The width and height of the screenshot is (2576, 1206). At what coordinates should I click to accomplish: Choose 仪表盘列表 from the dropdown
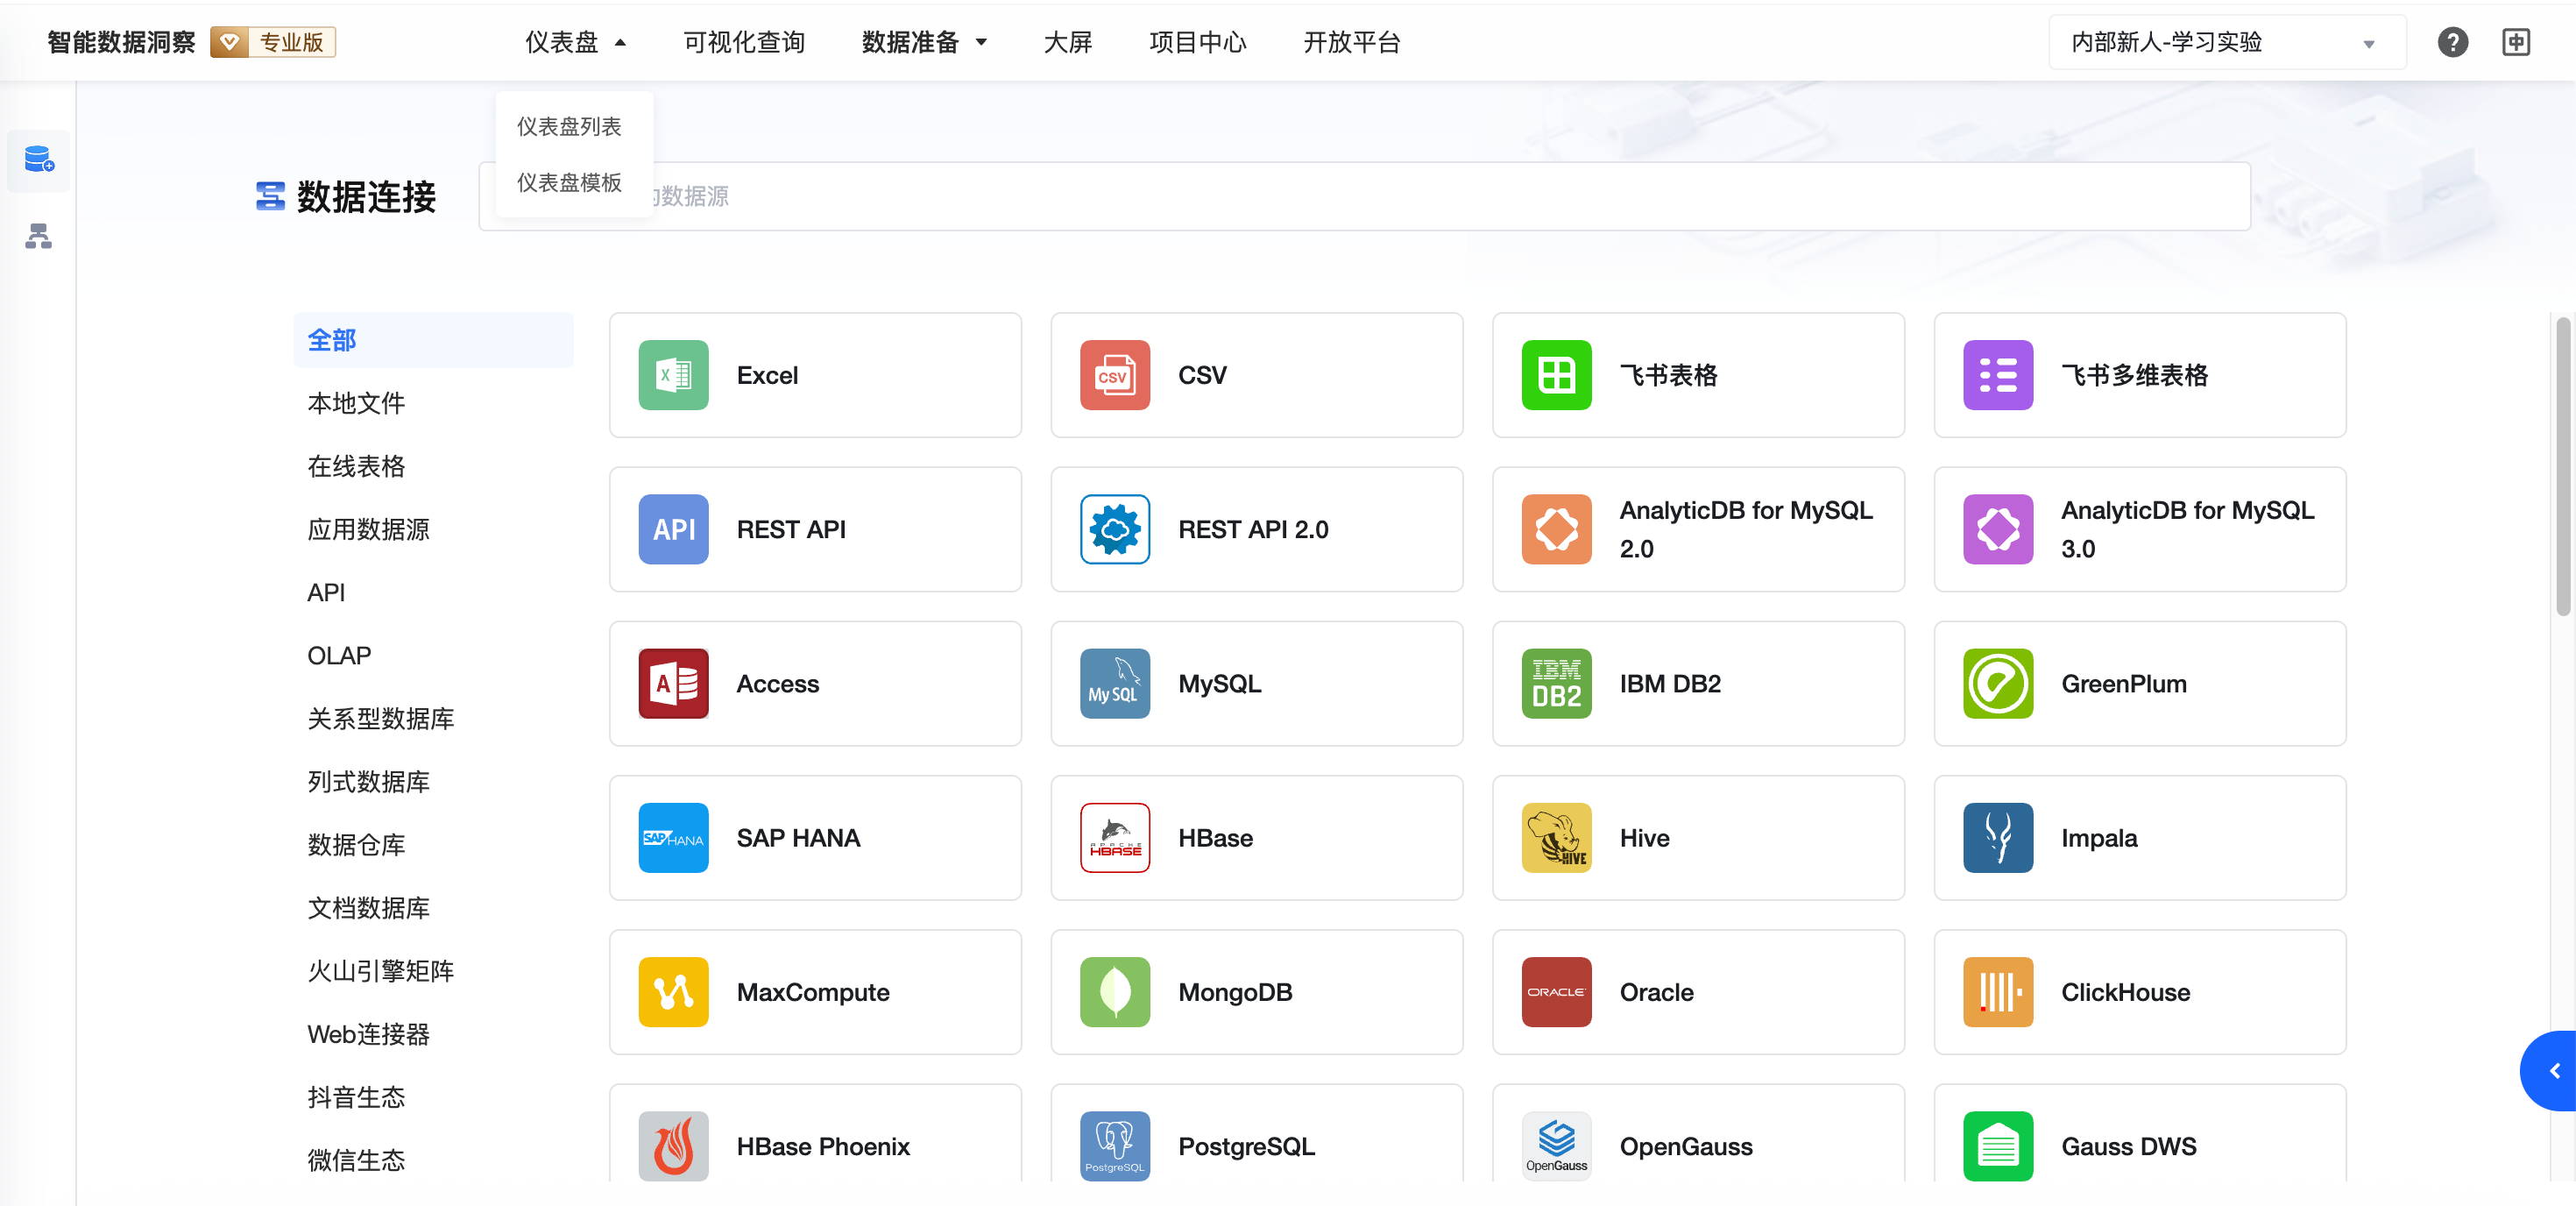click(x=569, y=126)
